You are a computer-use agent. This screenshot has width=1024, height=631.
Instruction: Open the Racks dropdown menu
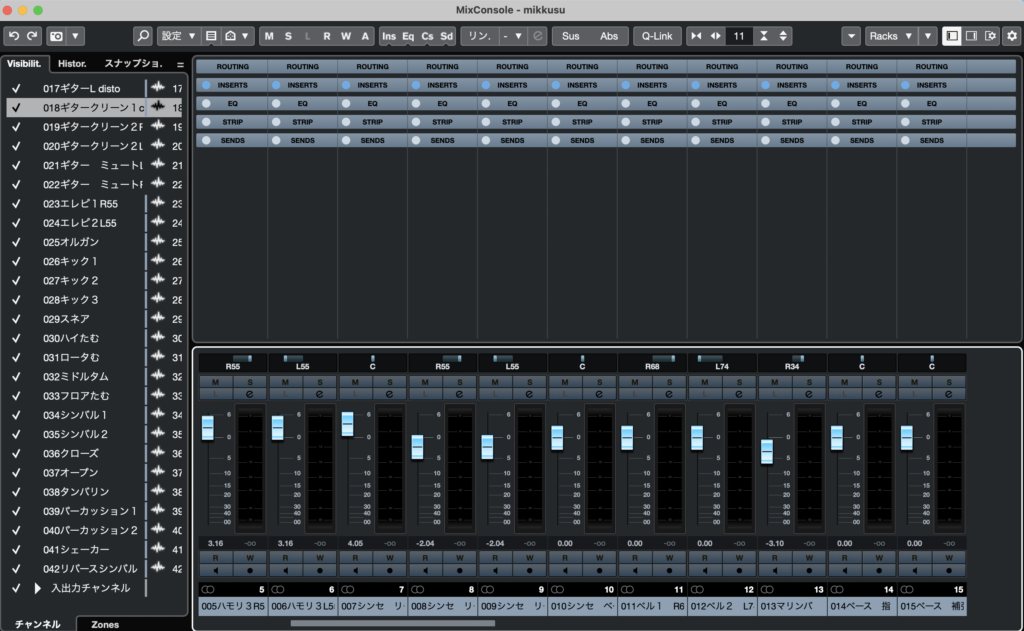890,36
